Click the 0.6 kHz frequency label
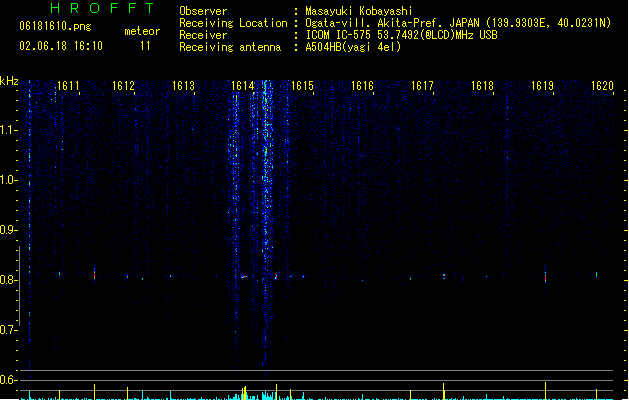This screenshot has height=400, width=629. tap(8, 380)
